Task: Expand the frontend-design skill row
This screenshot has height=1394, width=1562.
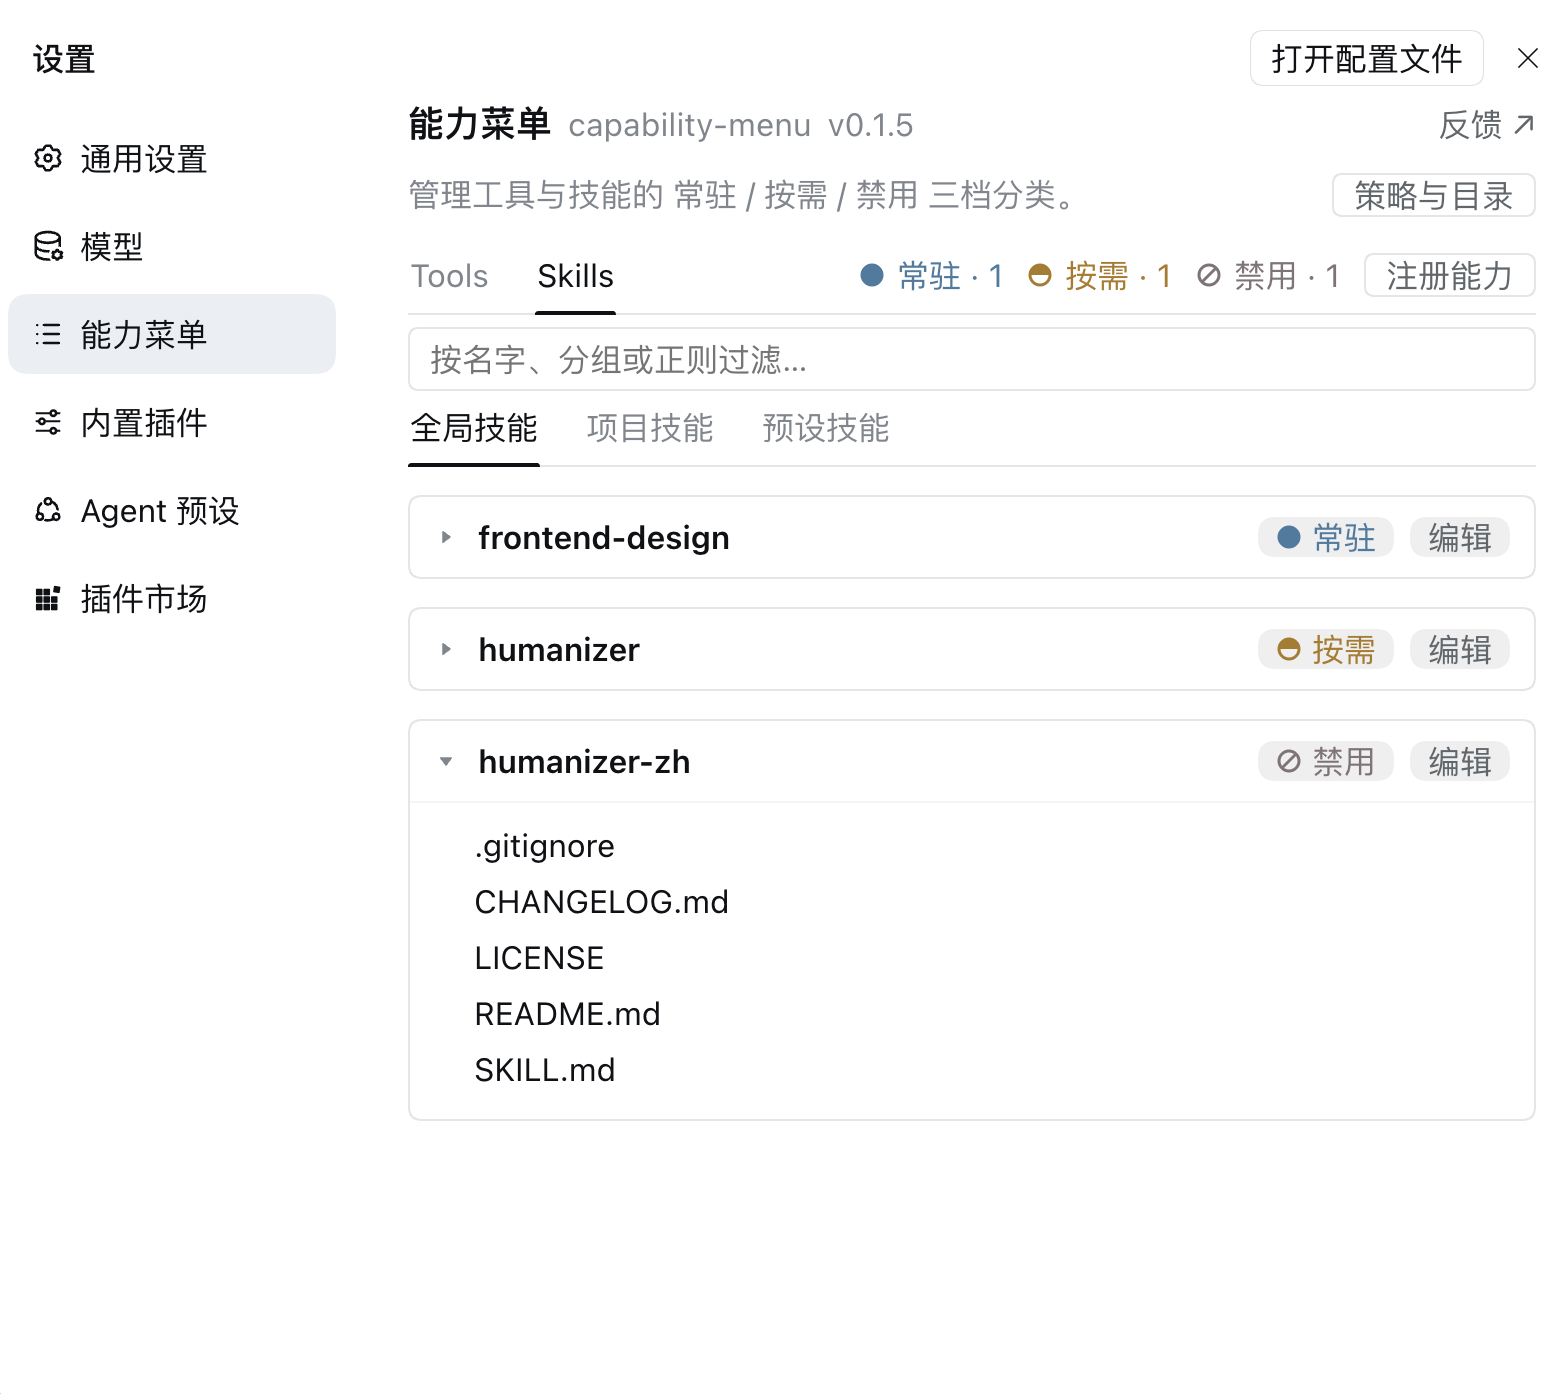Action: (446, 537)
